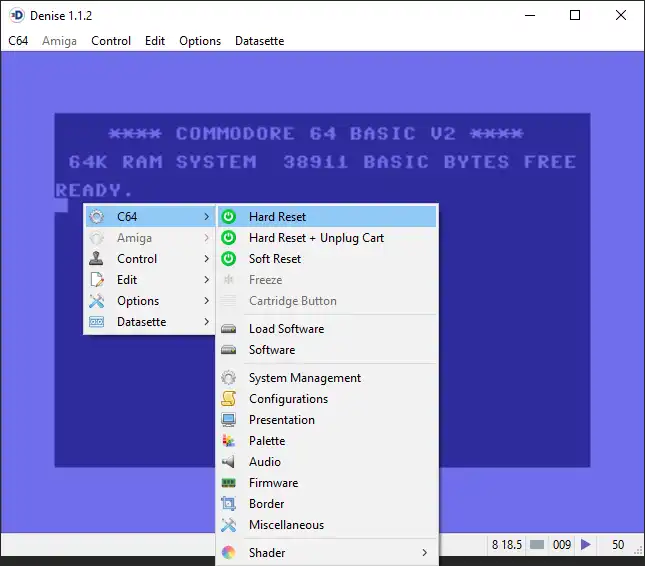Screen dimensions: 645x566
Task: Click the Datasette cassette icon
Action: [97, 322]
